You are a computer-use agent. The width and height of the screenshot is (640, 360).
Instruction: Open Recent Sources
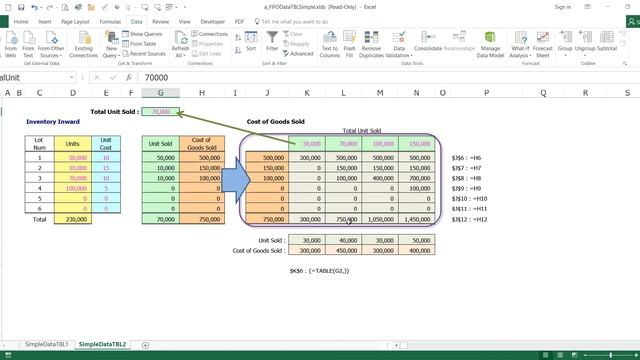point(144,53)
